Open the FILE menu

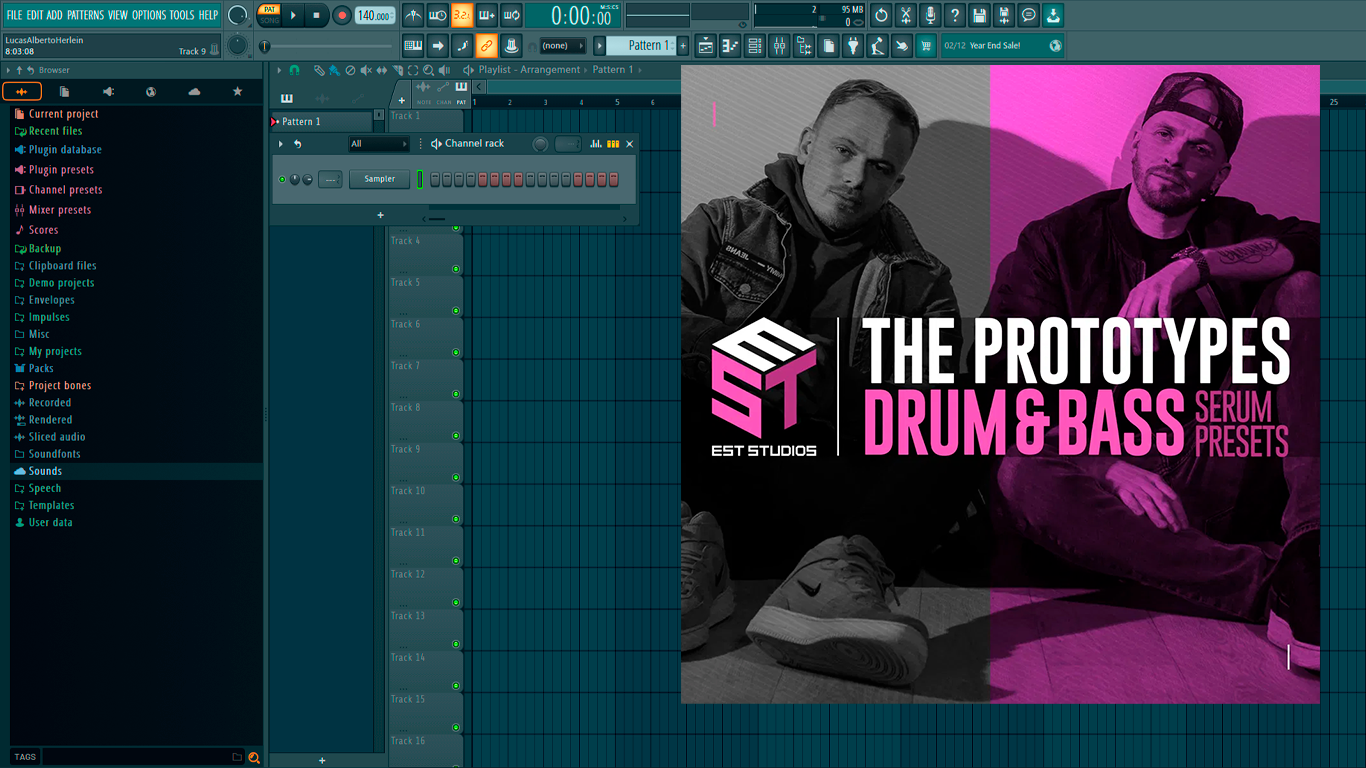14,15
